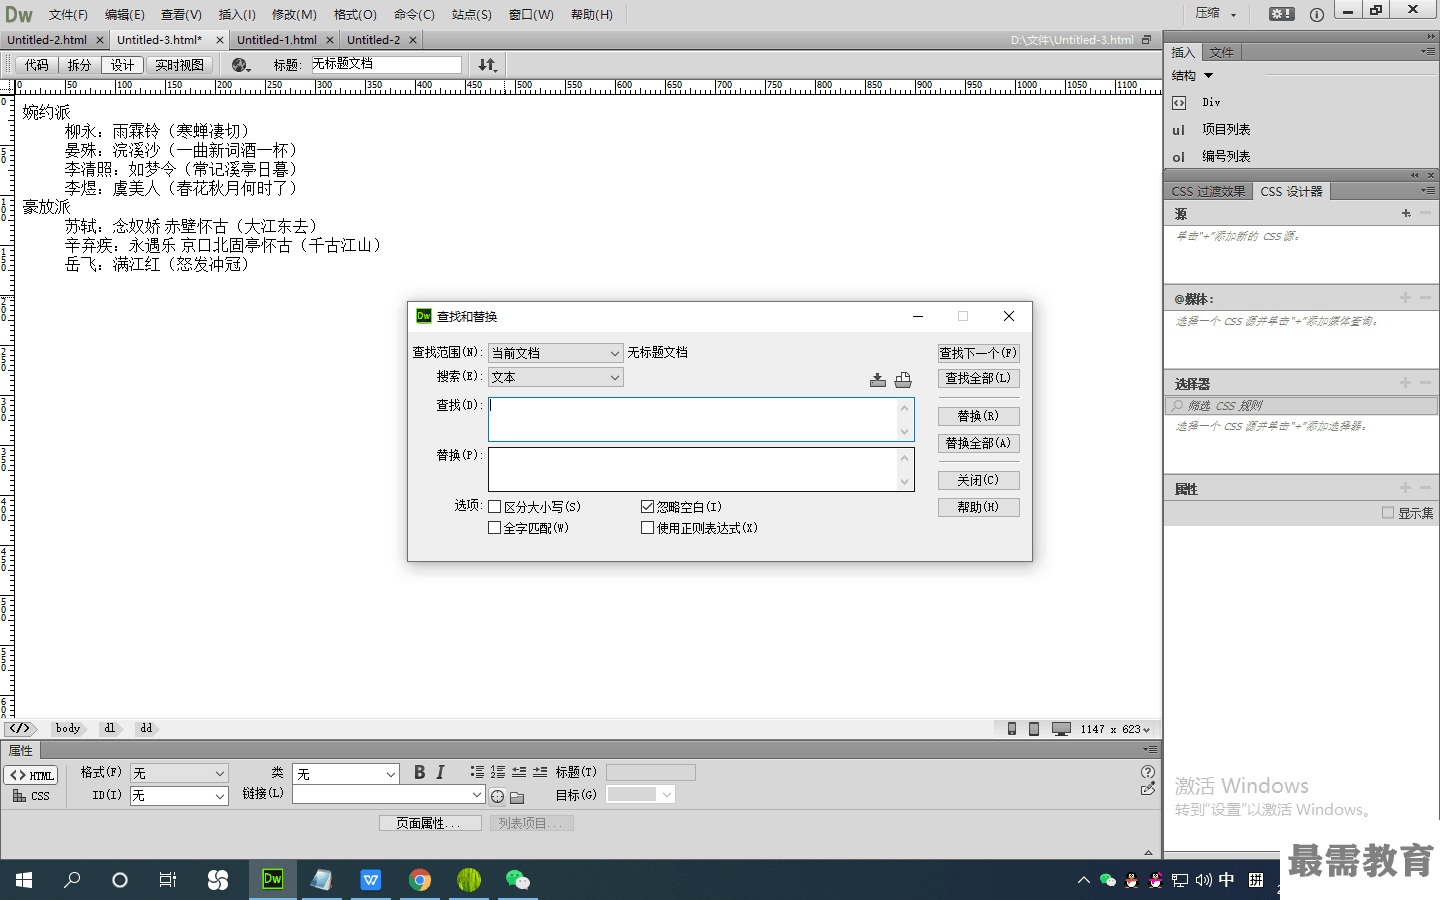Click the Point to File target icon
This screenshot has width=1440, height=900.
coord(497,797)
